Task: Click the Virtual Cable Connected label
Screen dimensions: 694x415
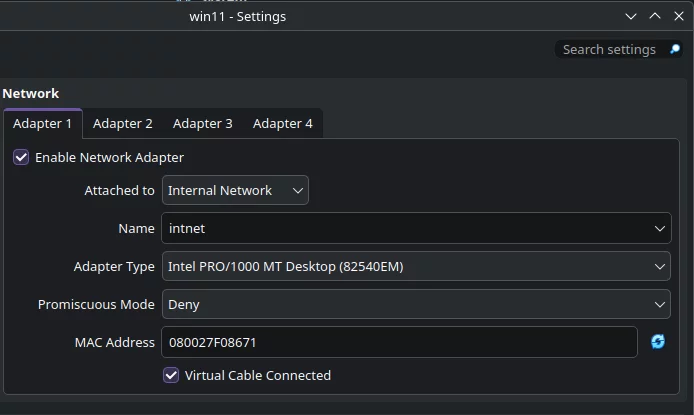Action: click(x=257, y=375)
